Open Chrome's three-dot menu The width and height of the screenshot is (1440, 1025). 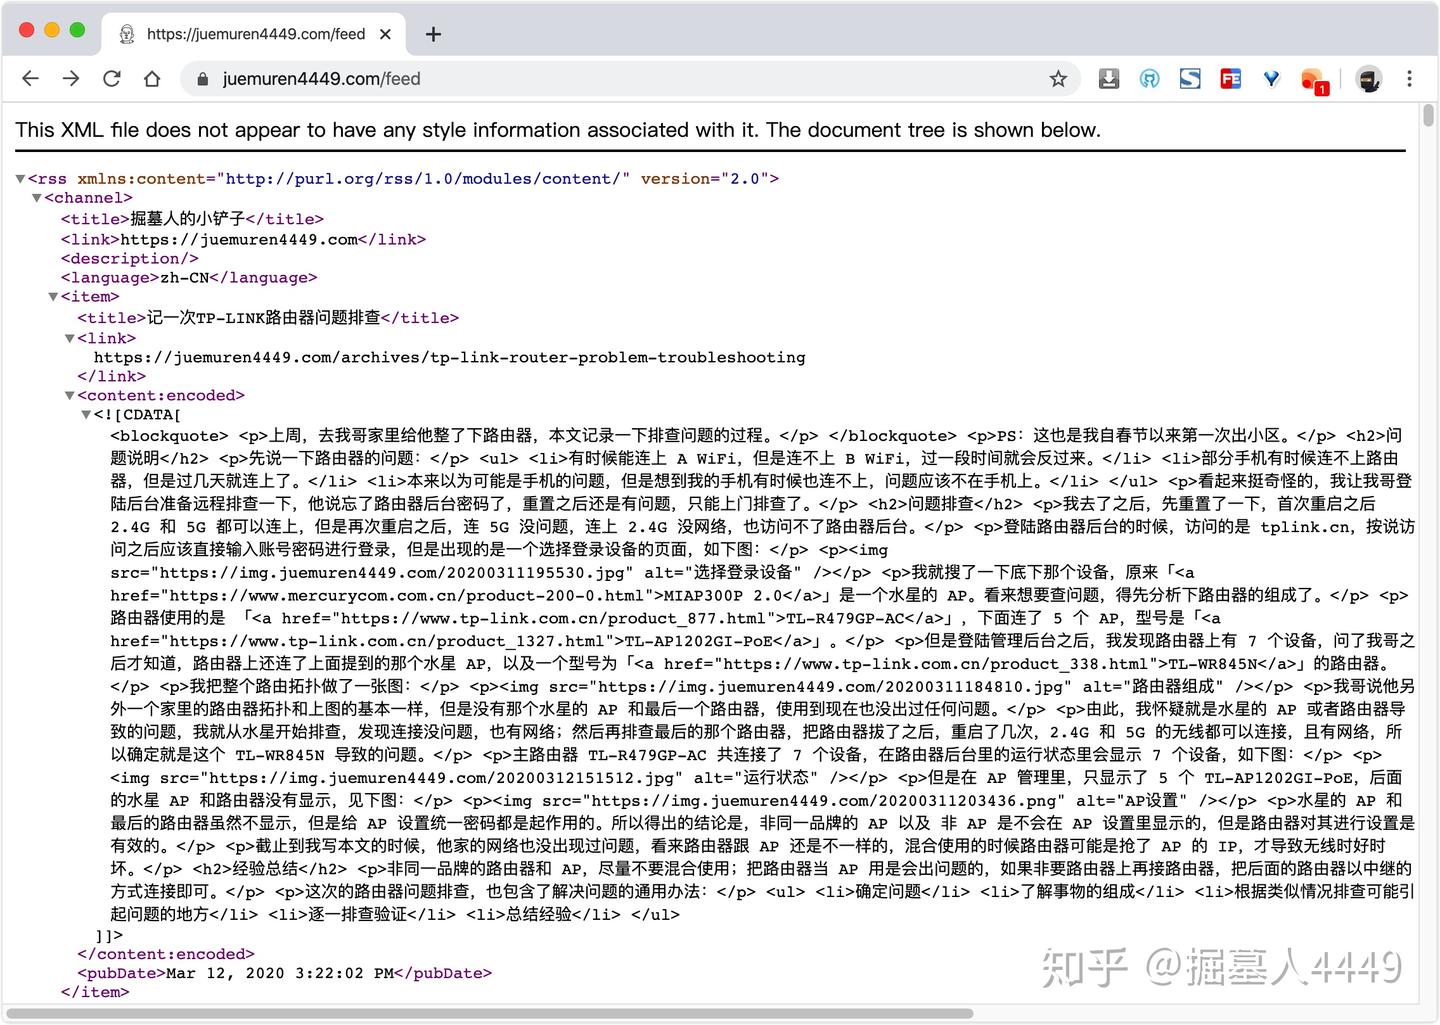coord(1409,78)
